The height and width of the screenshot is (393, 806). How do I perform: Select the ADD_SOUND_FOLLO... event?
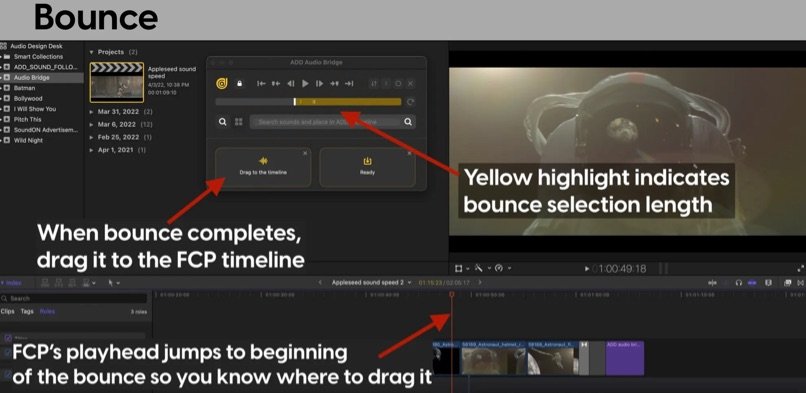[45, 67]
